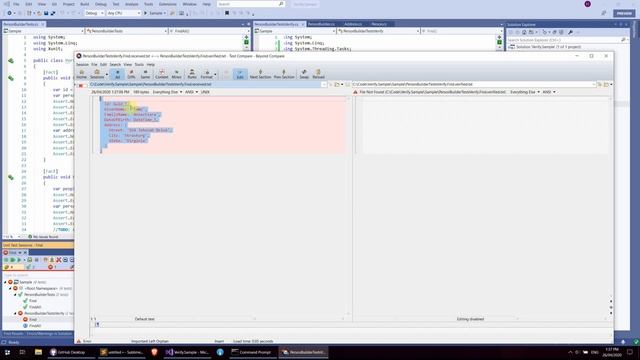Open Visual Studio Build menu
The image size is (640, 360).
coord(84,4)
